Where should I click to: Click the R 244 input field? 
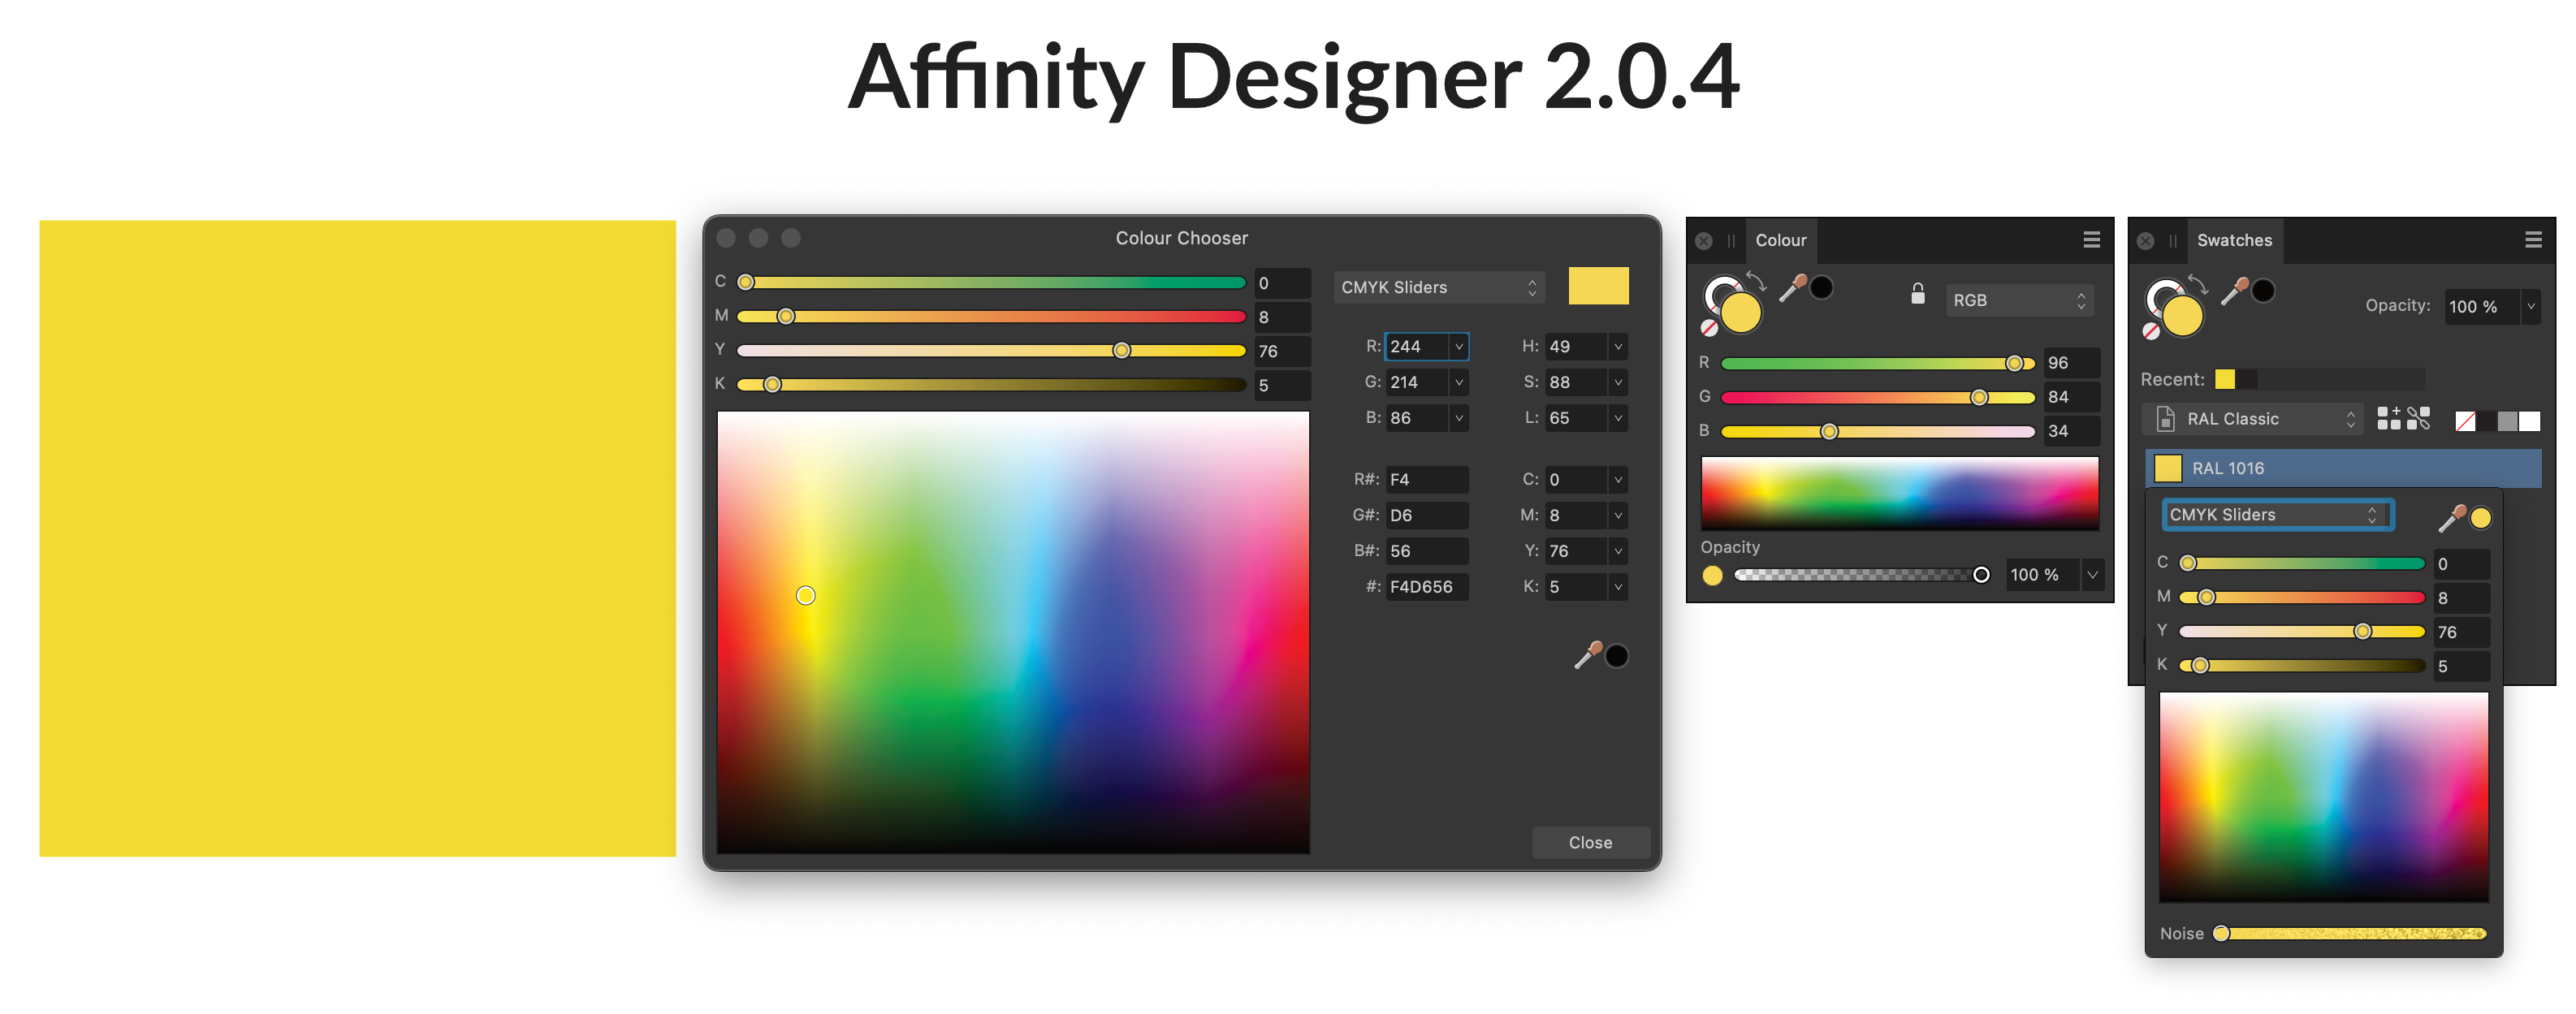click(1417, 346)
